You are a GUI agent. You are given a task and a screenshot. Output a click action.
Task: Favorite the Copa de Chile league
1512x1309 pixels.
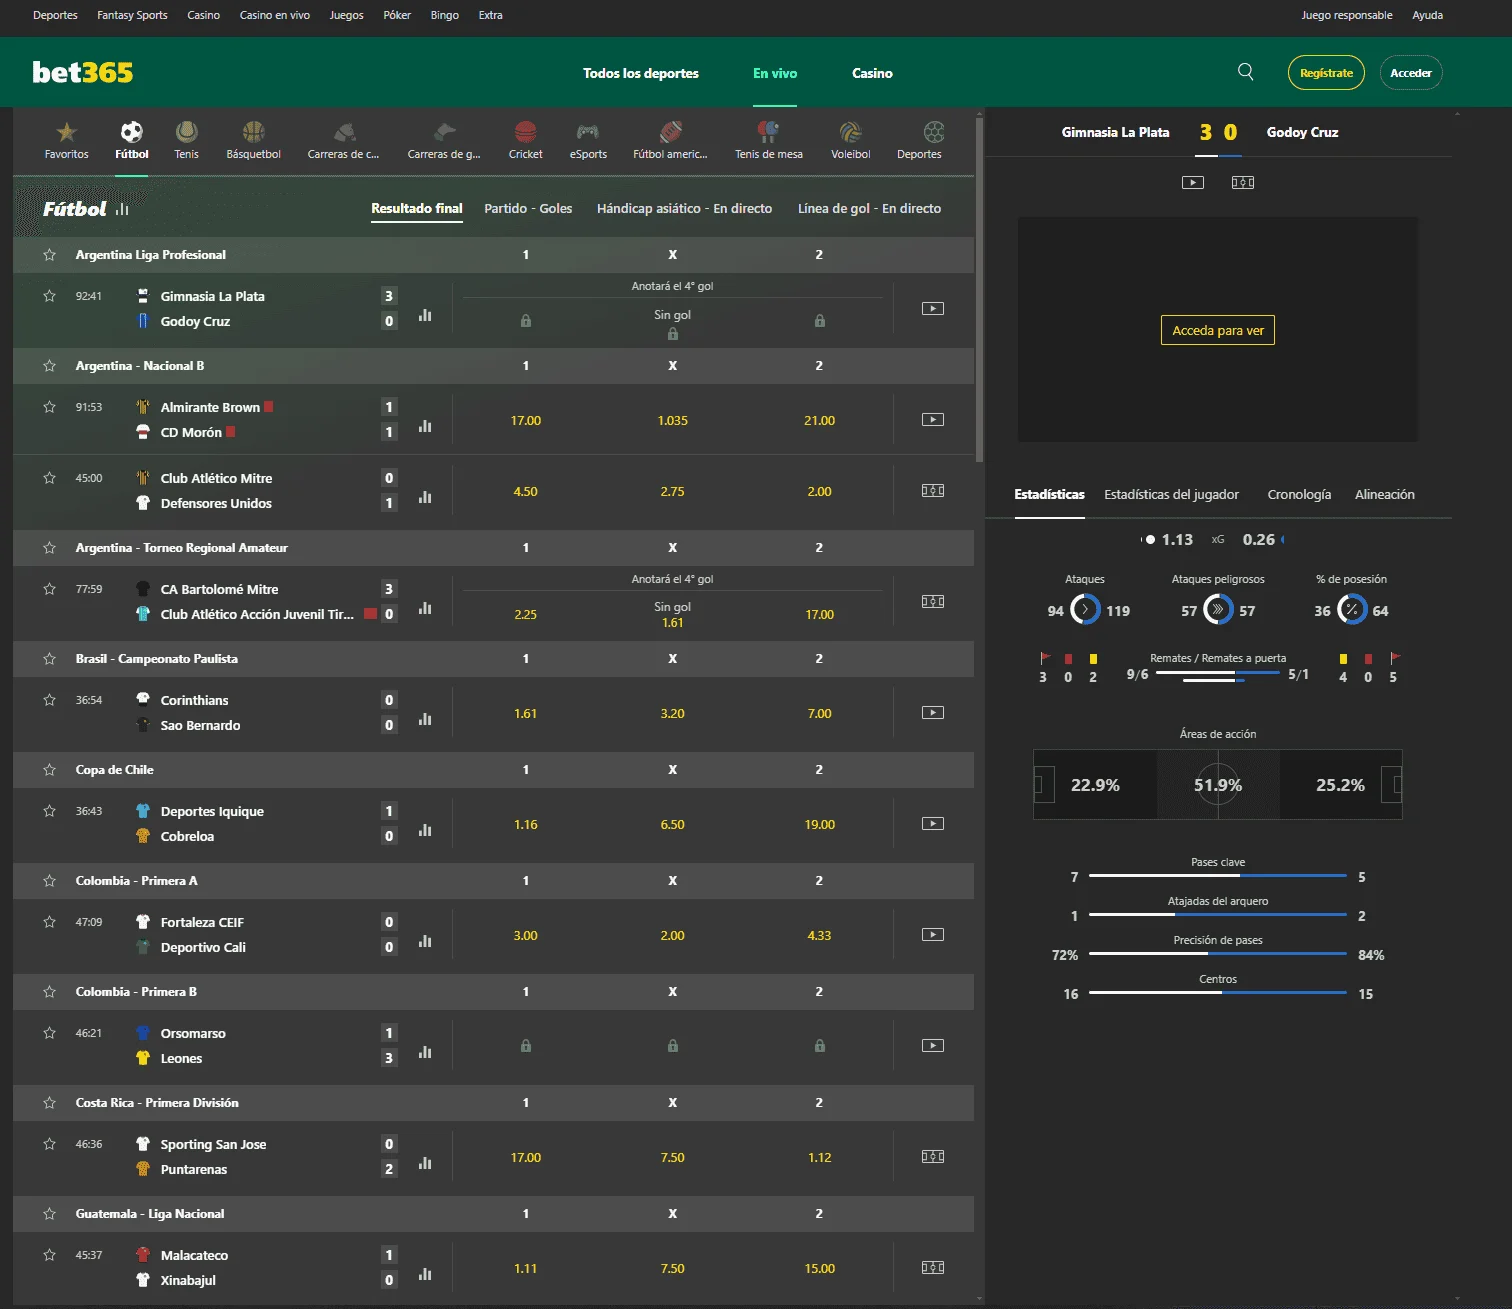click(49, 770)
